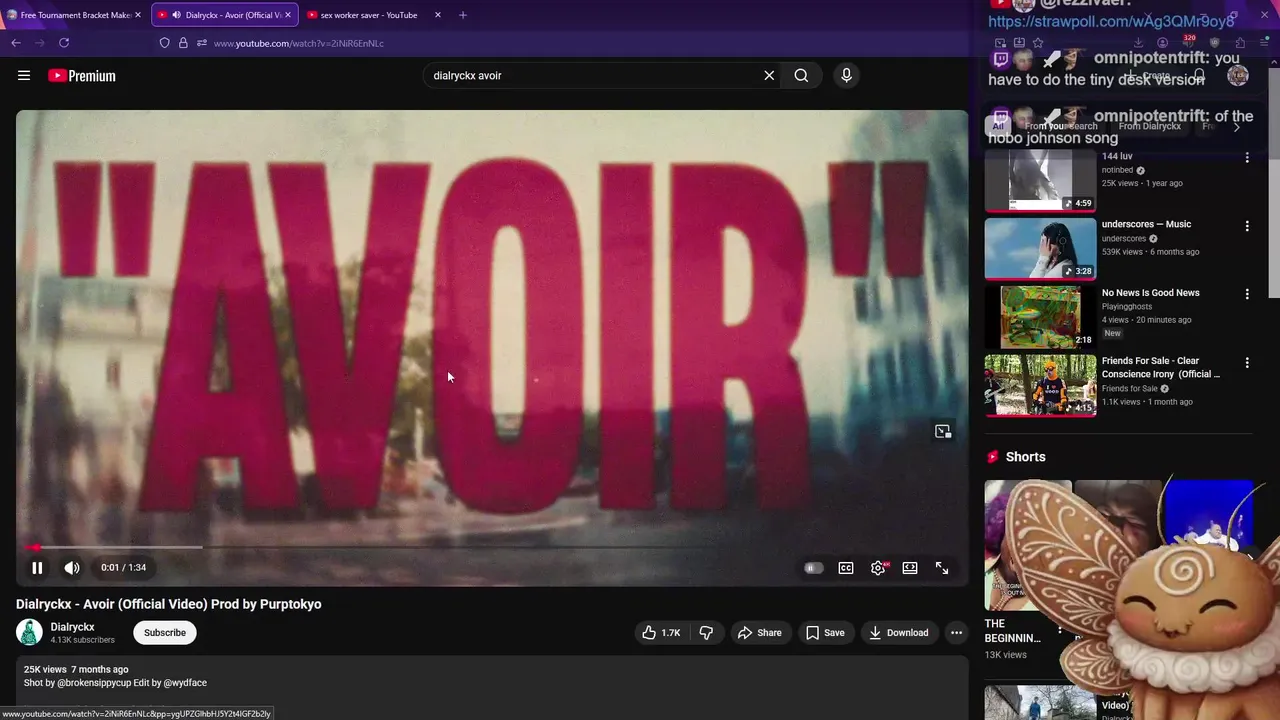Open YouTube notifications bell

[1200, 76]
